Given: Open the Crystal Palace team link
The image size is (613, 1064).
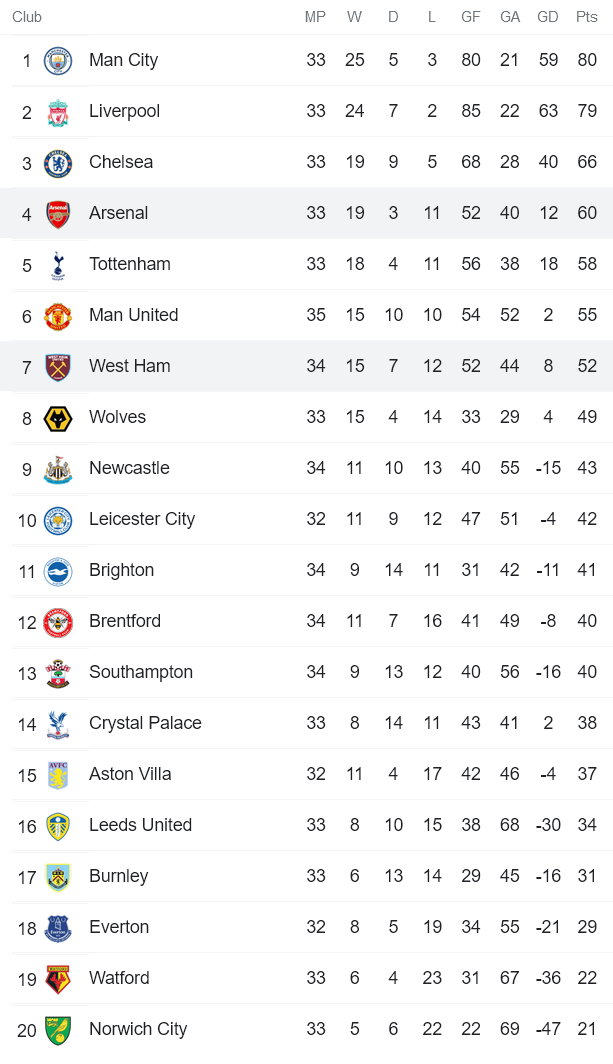Looking at the screenshot, I should coord(145,723).
